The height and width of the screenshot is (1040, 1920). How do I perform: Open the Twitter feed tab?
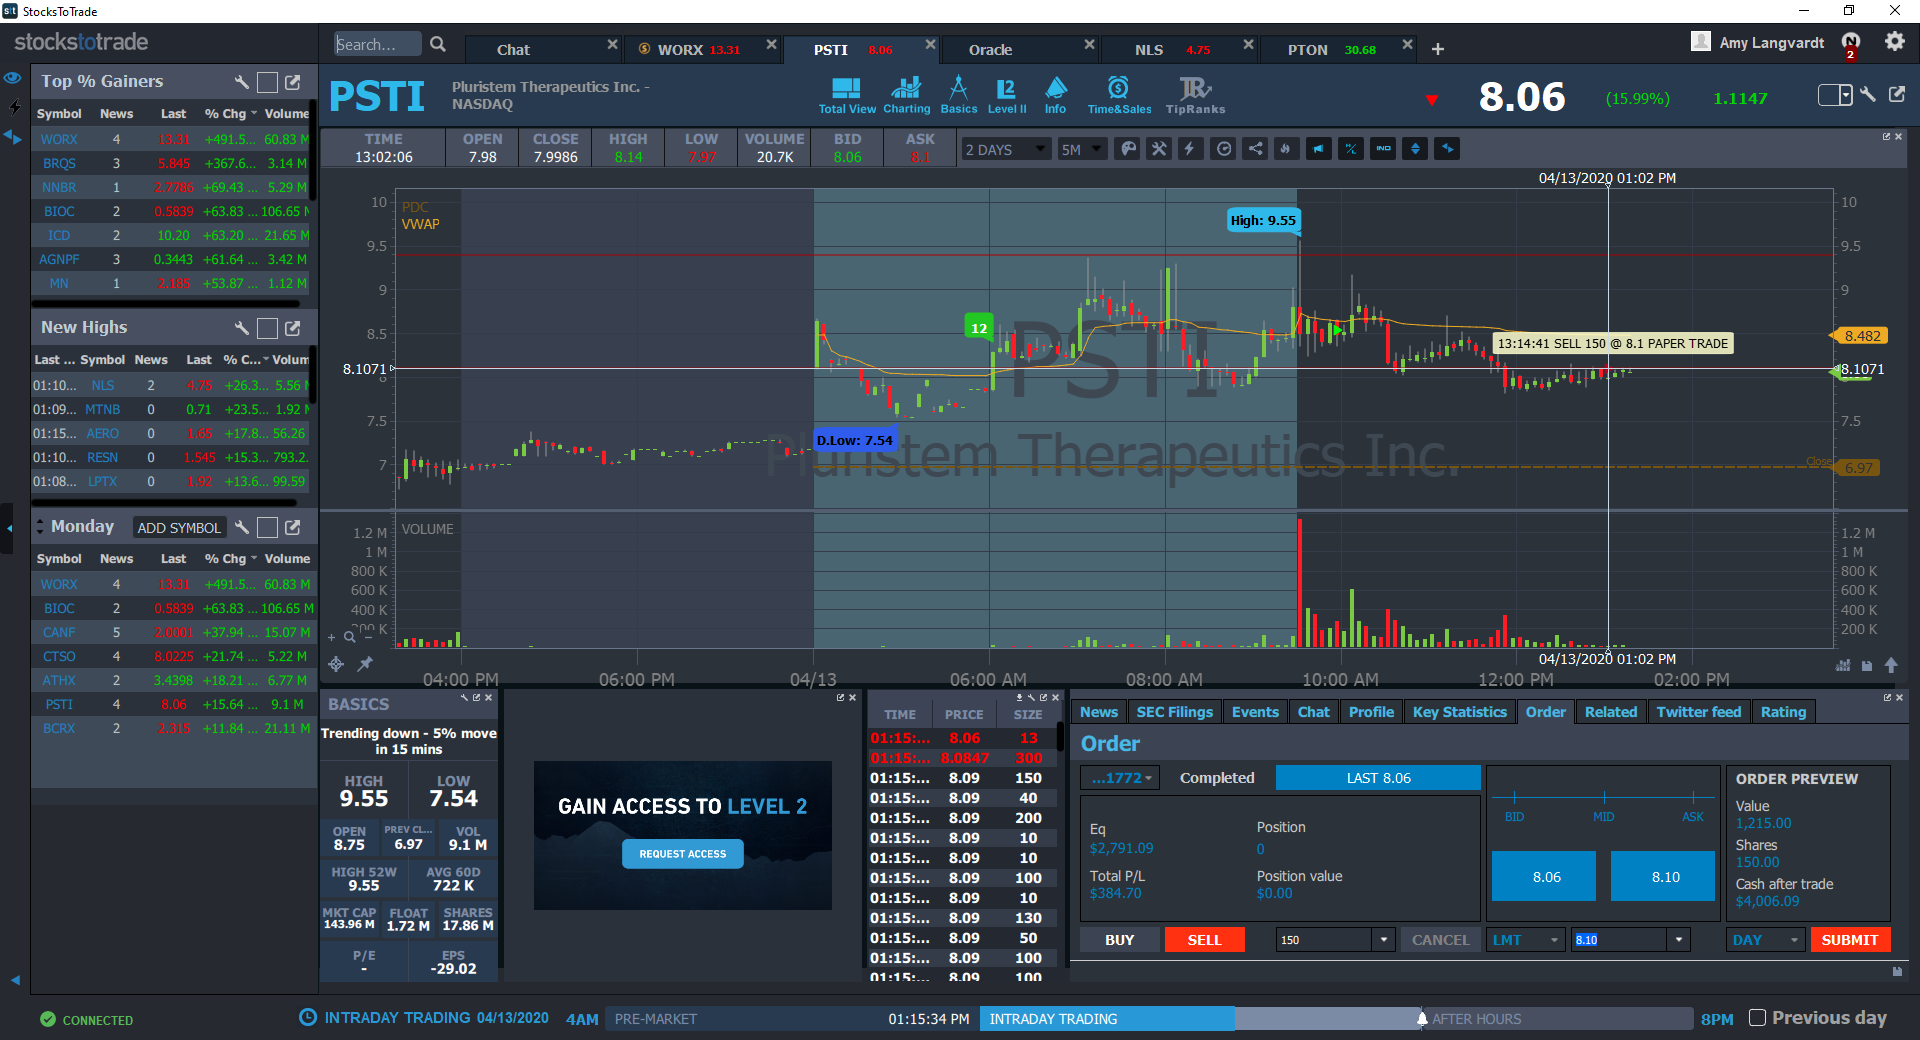1698,712
